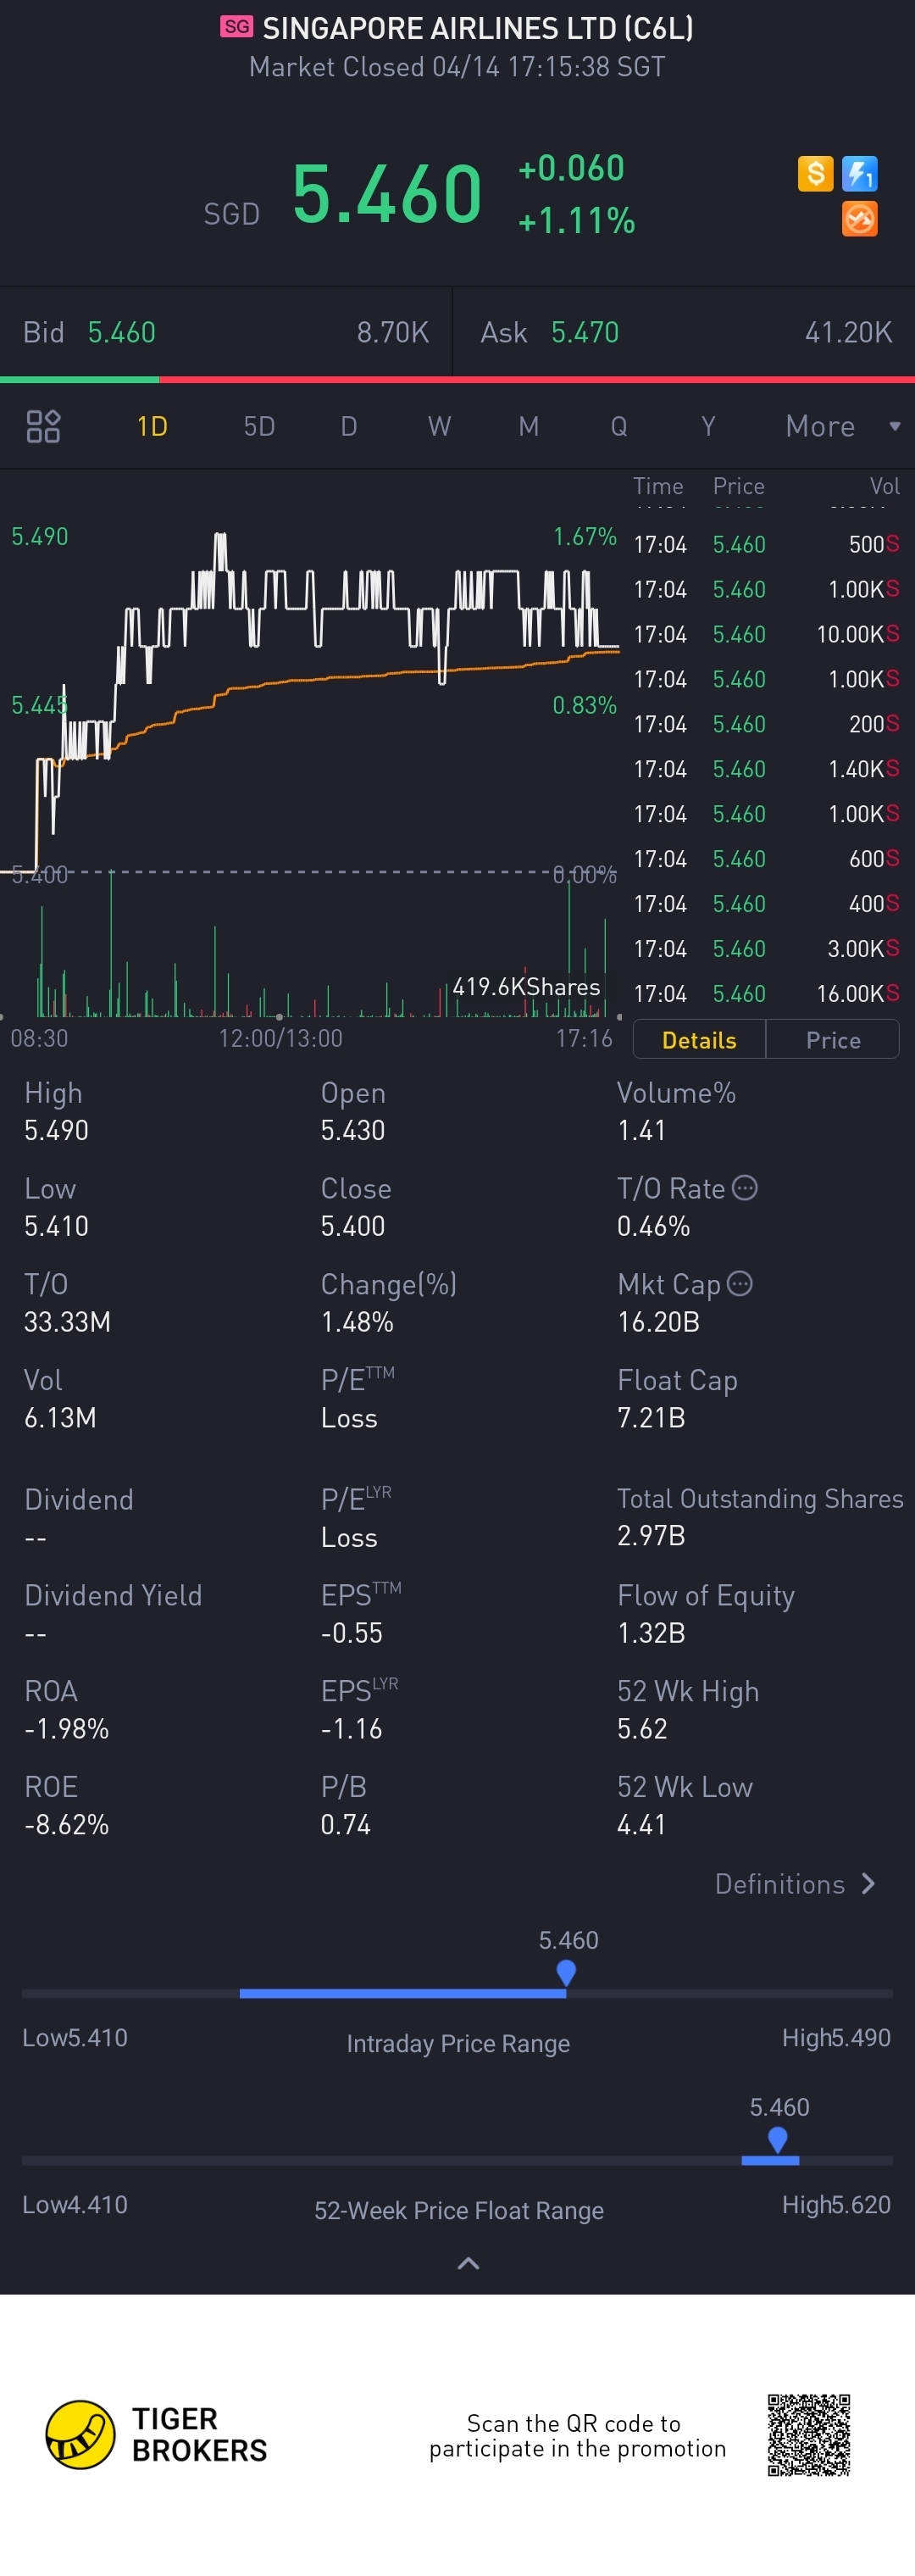Select the 1D chart period tab

152,426
